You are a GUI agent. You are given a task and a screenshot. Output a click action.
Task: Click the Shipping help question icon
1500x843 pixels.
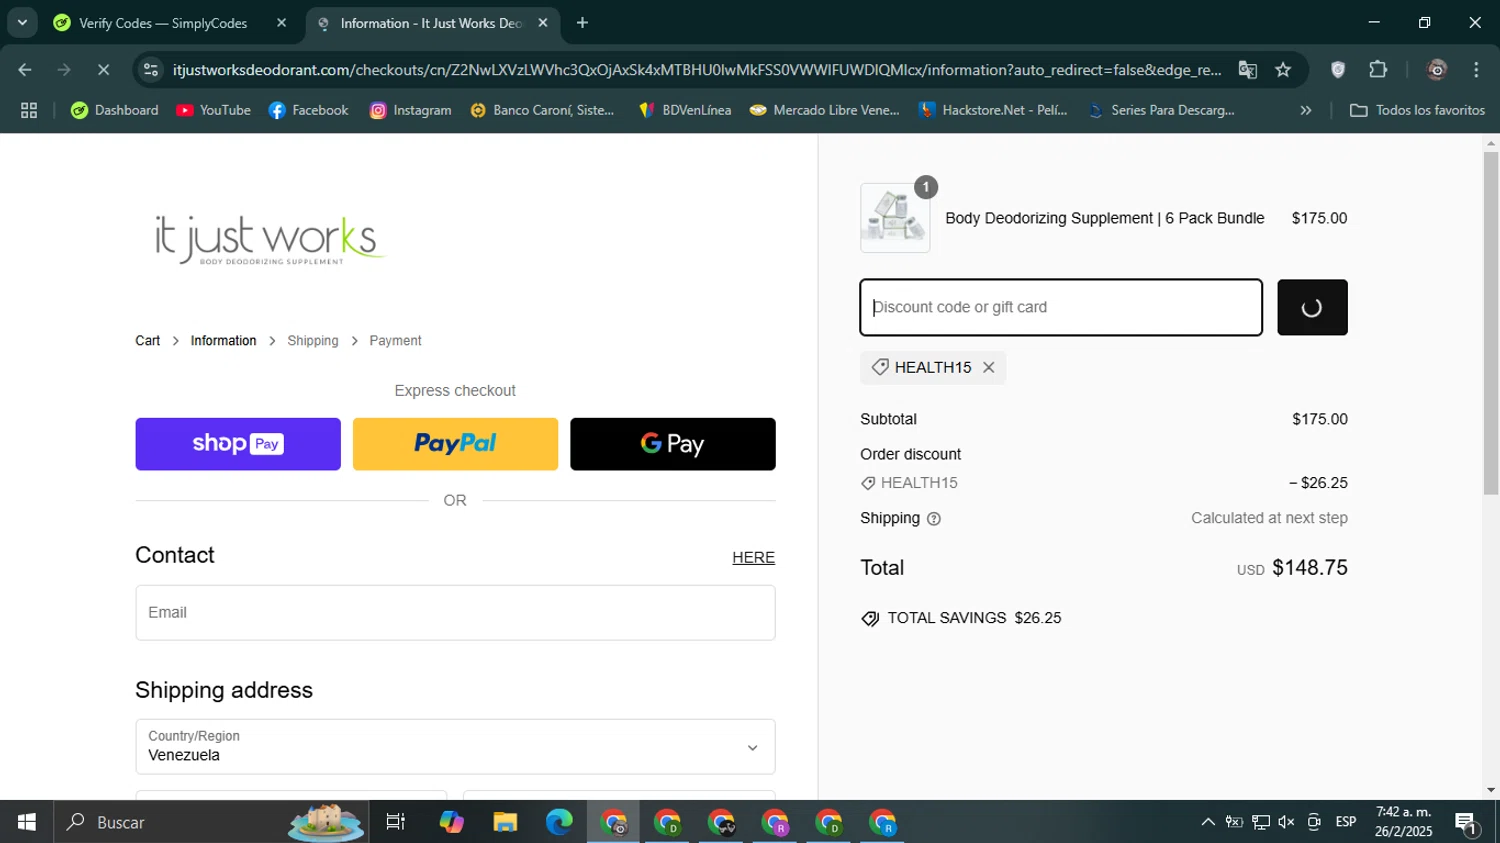pyautogui.click(x=934, y=519)
